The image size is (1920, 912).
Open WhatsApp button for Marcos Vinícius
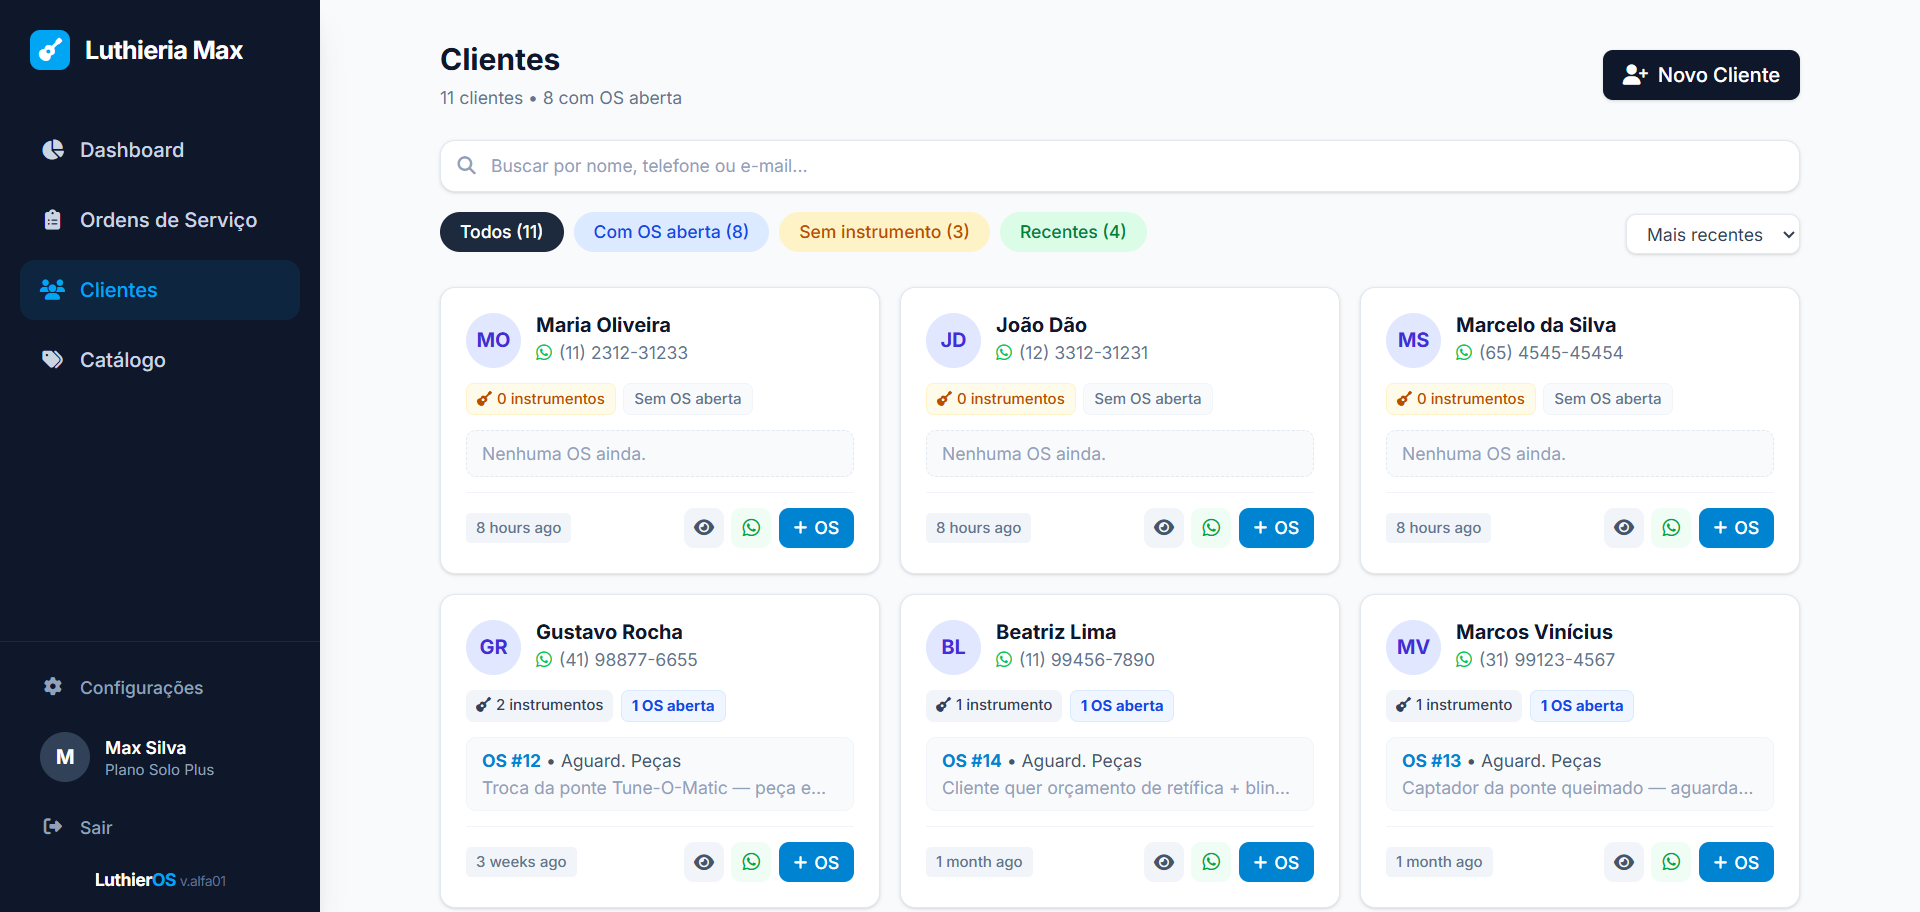click(1671, 862)
